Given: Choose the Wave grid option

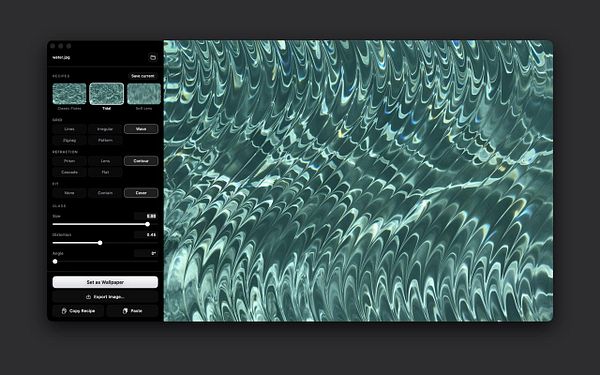Looking at the screenshot, I should (x=141, y=129).
